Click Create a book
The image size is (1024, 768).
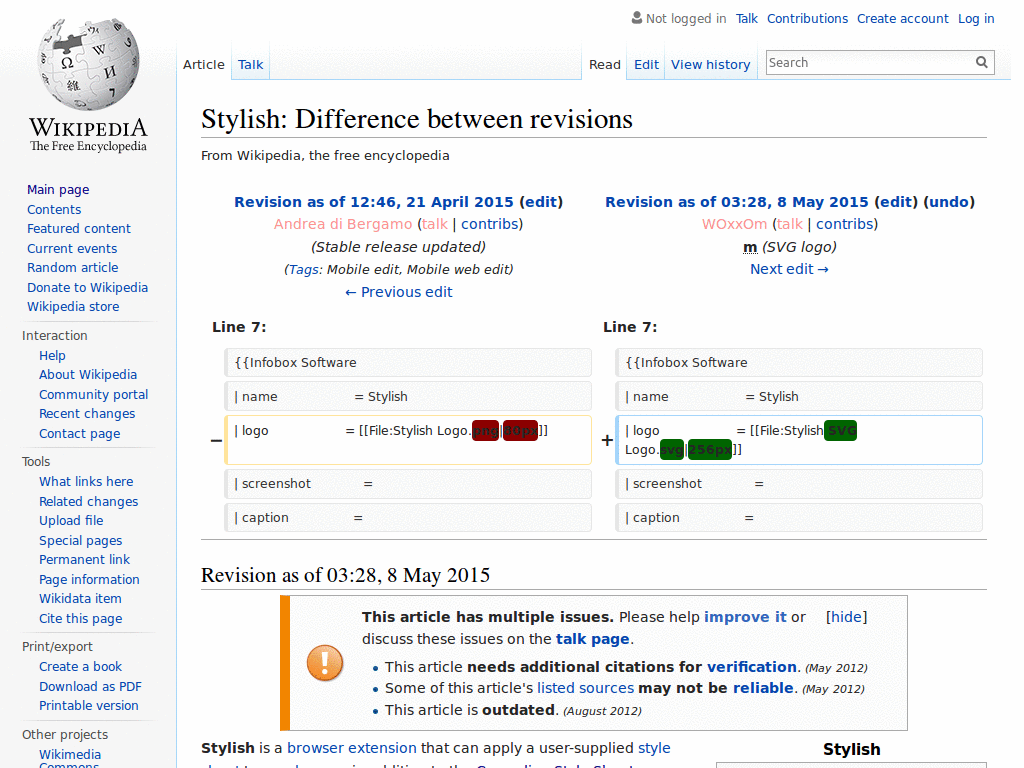pyautogui.click(x=80, y=666)
